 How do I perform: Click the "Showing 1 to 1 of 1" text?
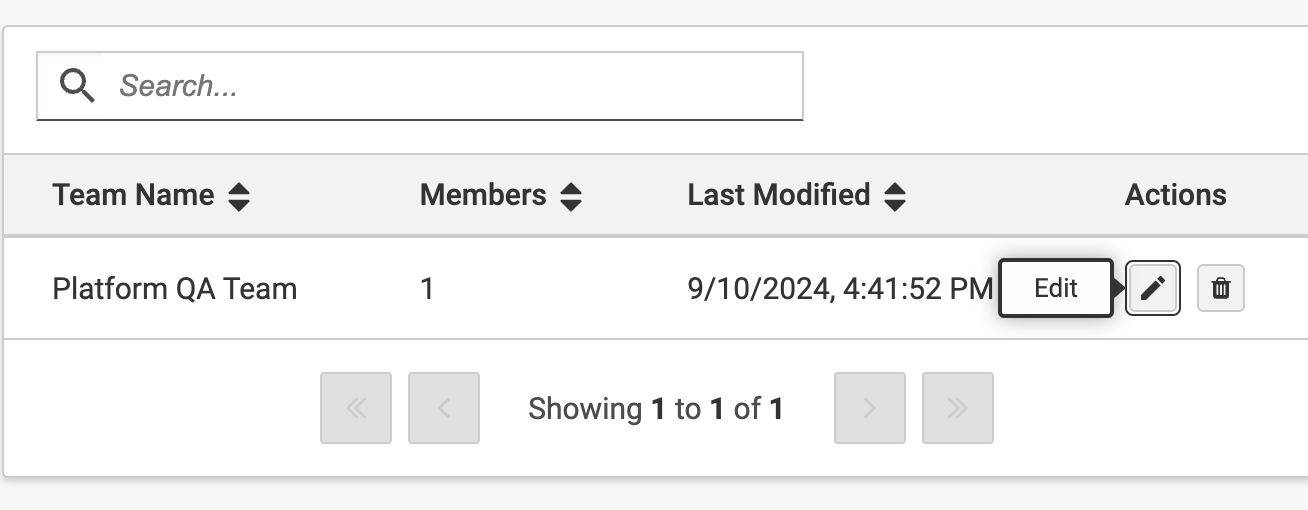click(x=656, y=408)
